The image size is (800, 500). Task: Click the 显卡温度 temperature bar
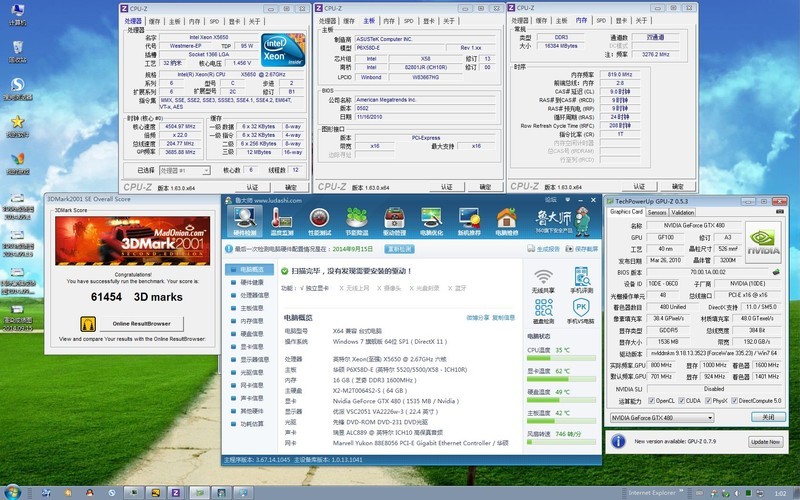561,379
